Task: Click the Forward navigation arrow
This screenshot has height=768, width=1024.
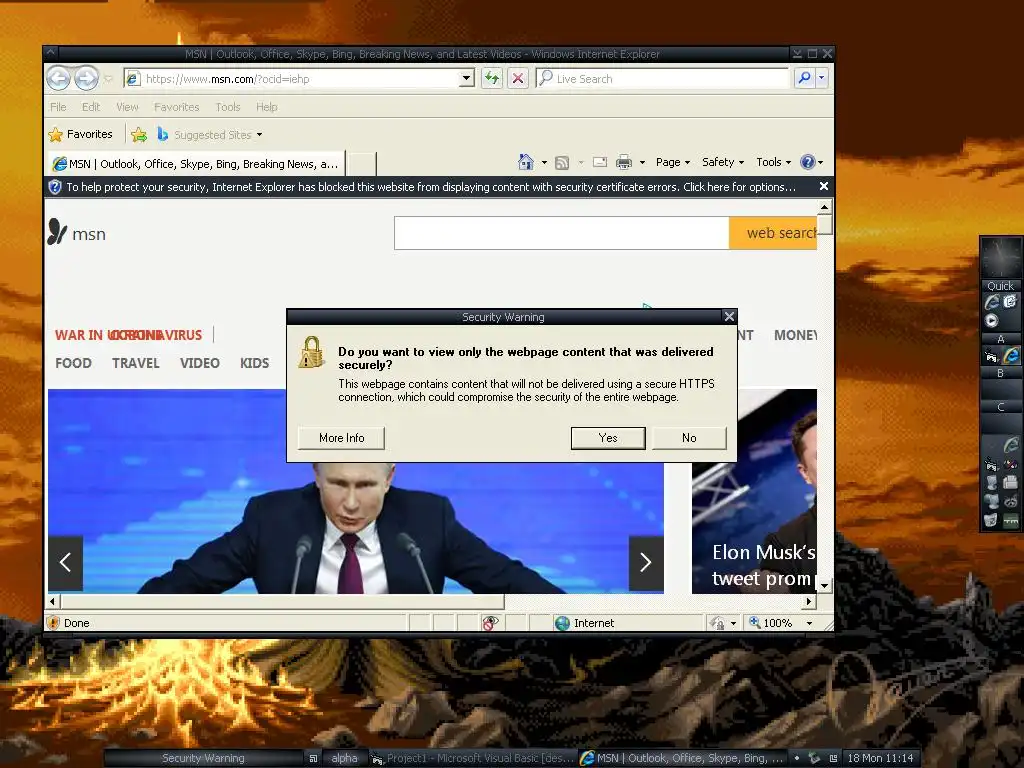Action: tap(86, 79)
